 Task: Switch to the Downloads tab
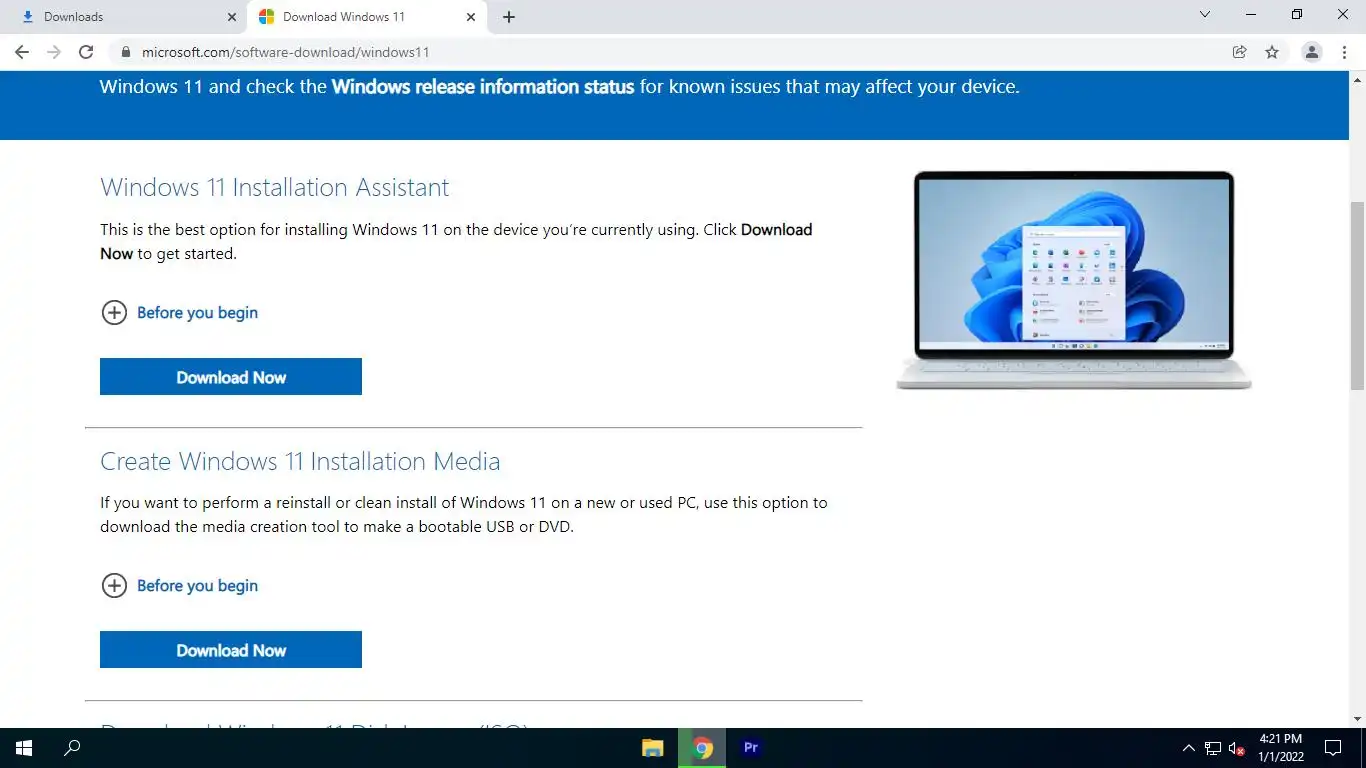[x=123, y=17]
